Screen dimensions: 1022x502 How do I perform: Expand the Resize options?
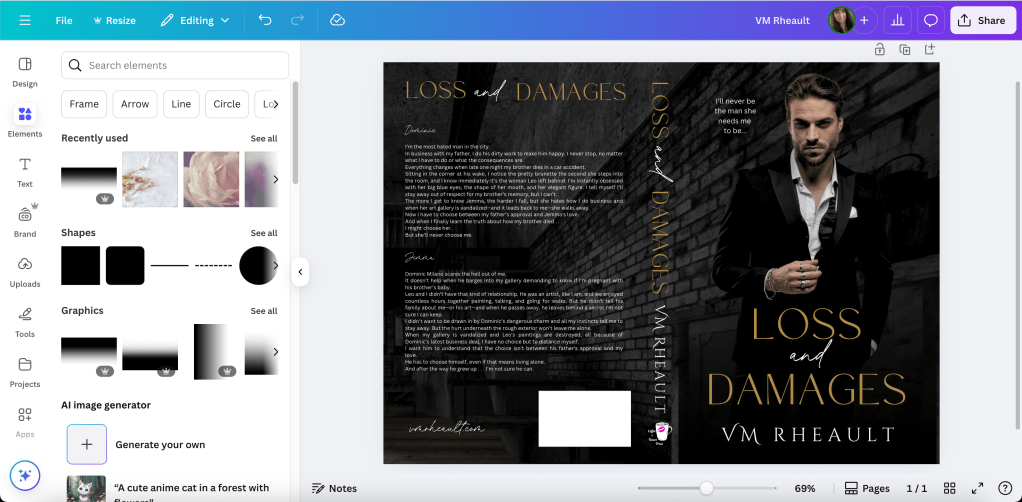pyautogui.click(x=111, y=20)
